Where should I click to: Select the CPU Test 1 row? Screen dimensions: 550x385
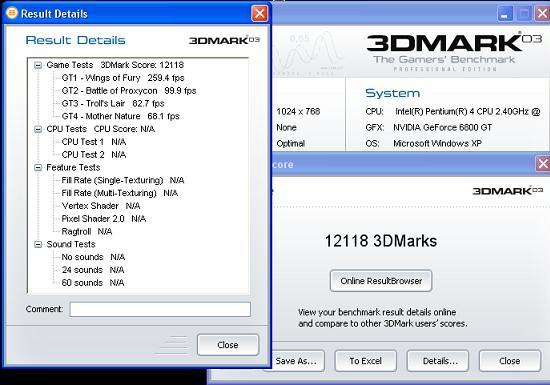pyautogui.click(x=94, y=142)
